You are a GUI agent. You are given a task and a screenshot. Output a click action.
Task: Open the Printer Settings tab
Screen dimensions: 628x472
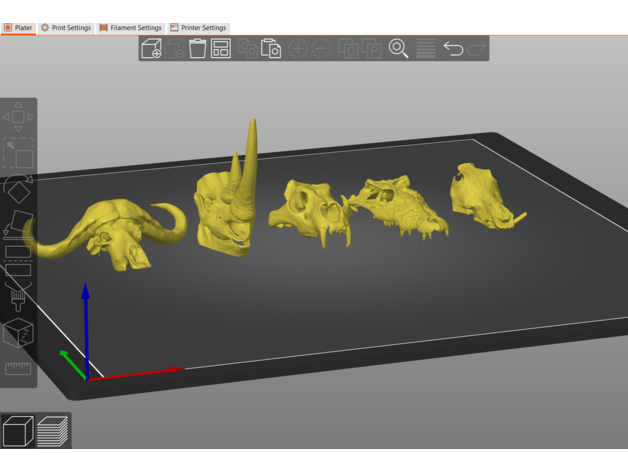click(x=198, y=28)
